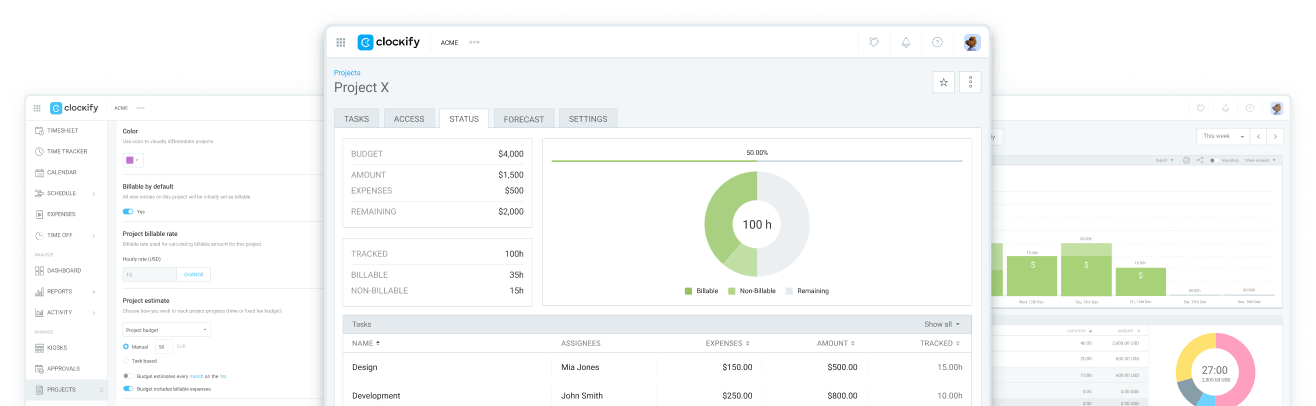Open three-dot workspace menu in left window
Image resolution: width=1316 pixels, height=406 pixels.
pos(141,108)
